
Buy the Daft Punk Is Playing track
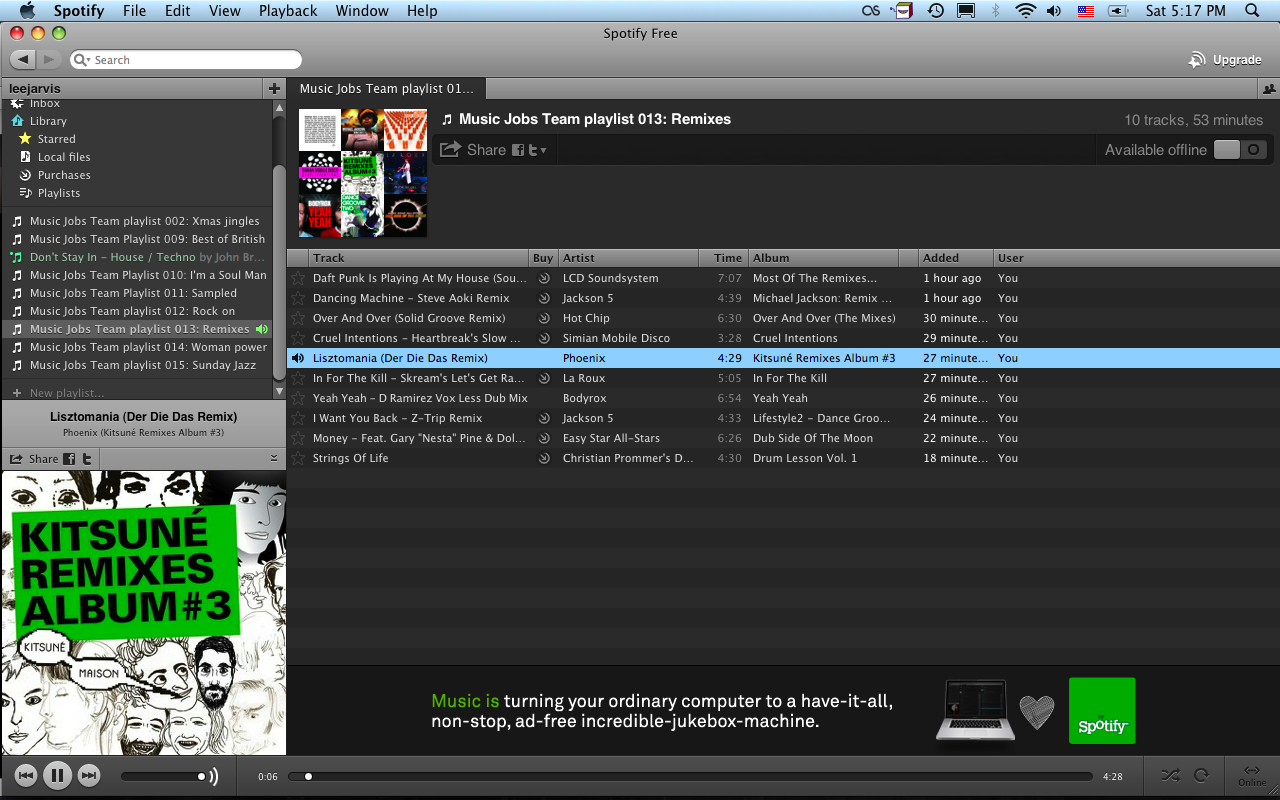click(544, 278)
